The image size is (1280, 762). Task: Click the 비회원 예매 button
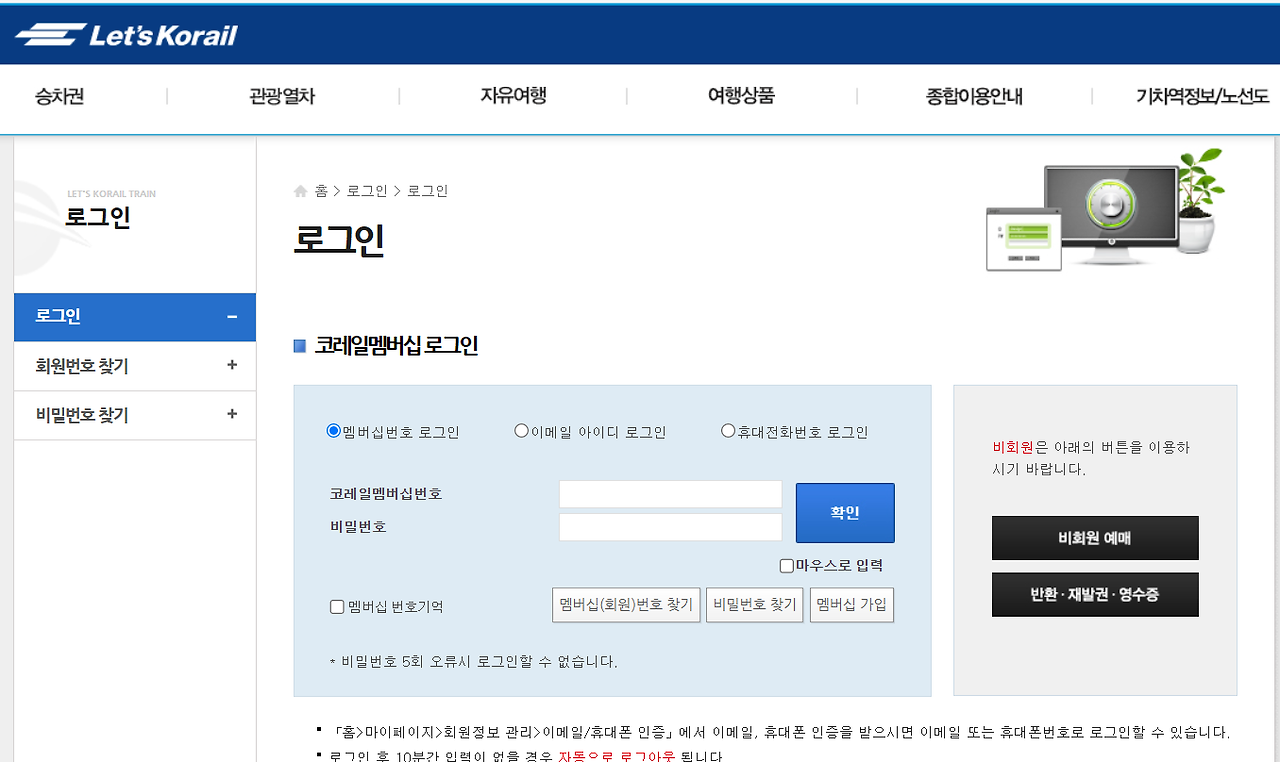1095,538
